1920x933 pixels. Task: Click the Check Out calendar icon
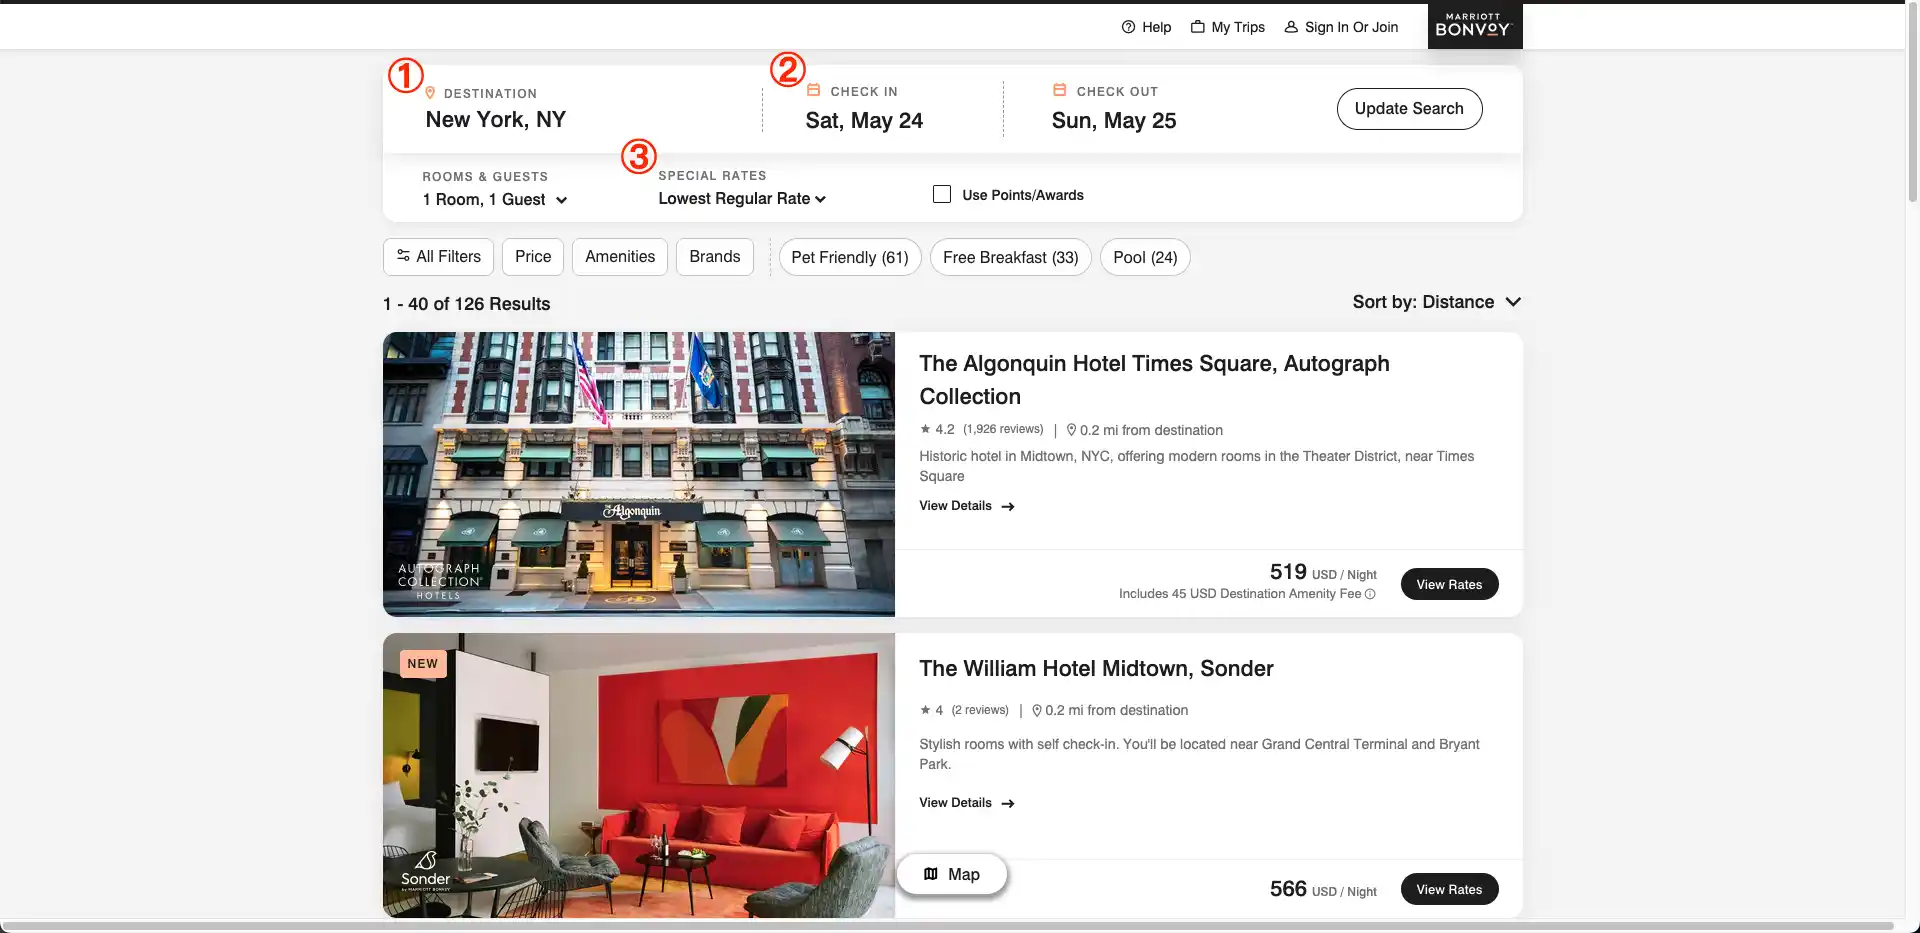click(1060, 90)
